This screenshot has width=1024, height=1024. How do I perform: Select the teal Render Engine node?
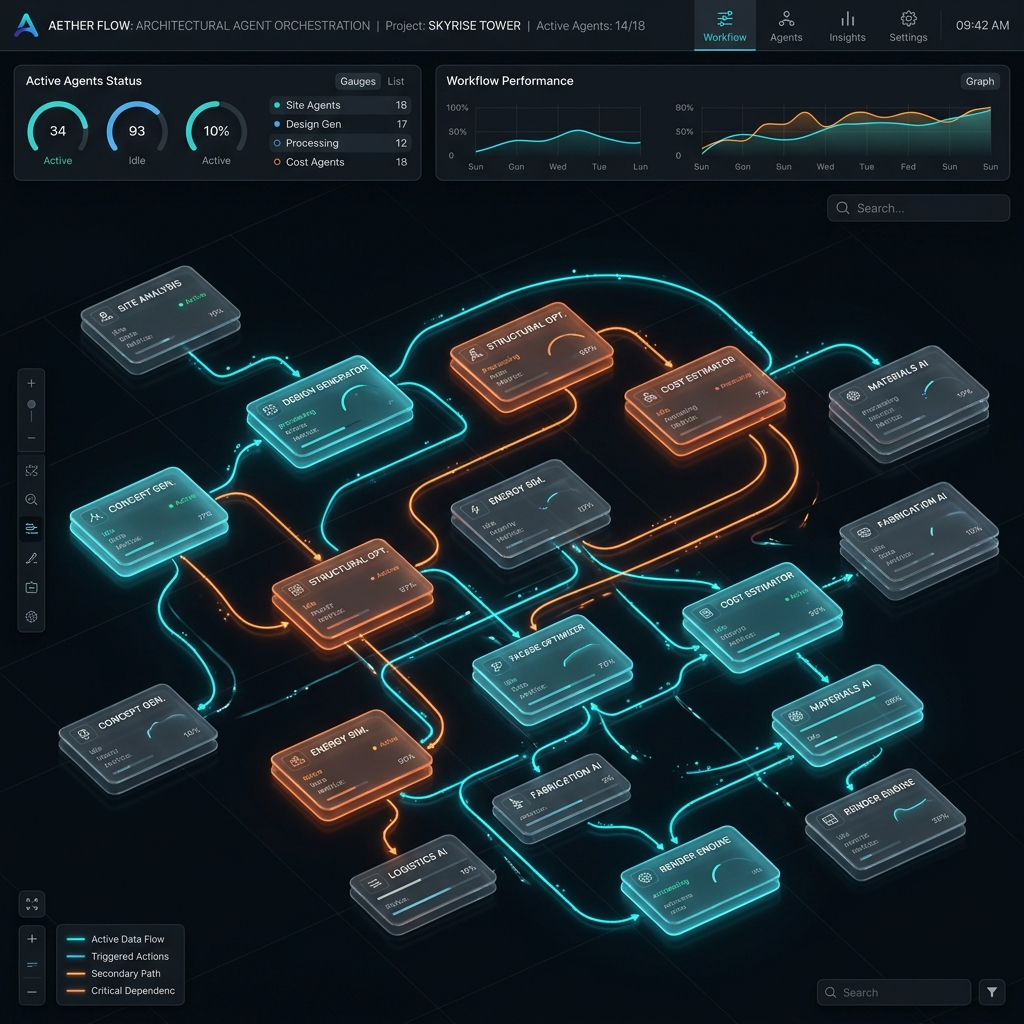click(x=700, y=880)
